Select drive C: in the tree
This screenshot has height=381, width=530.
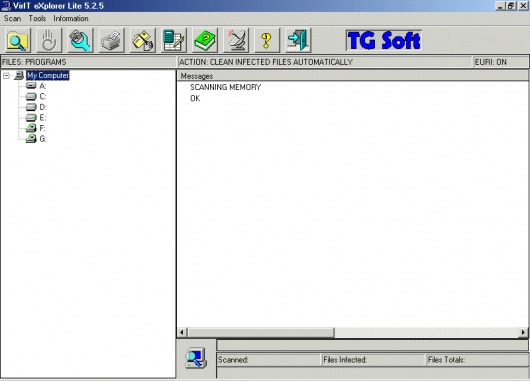43,97
